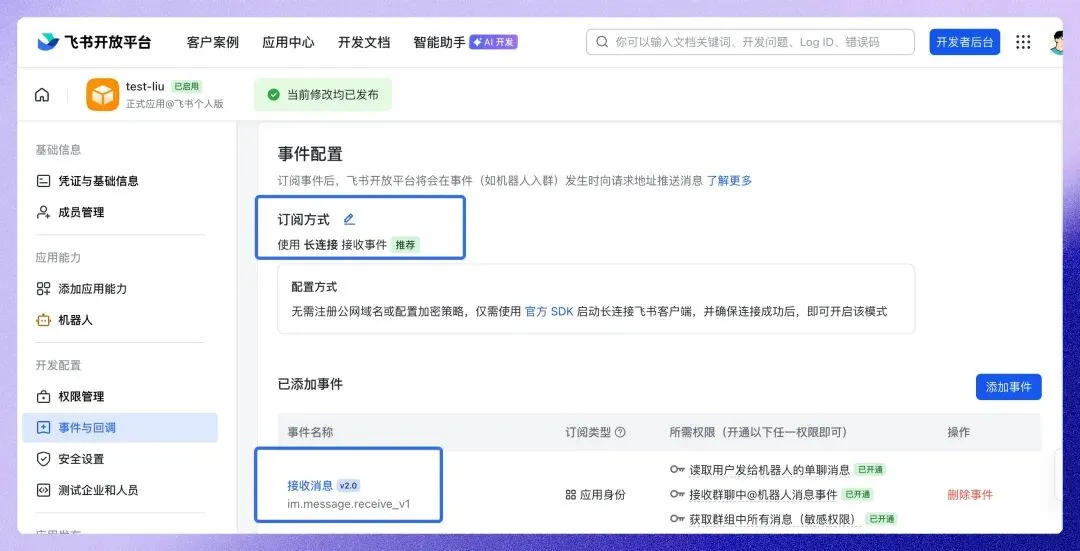
Task: Open 开发文档 in top navigation
Action: pyautogui.click(x=364, y=42)
